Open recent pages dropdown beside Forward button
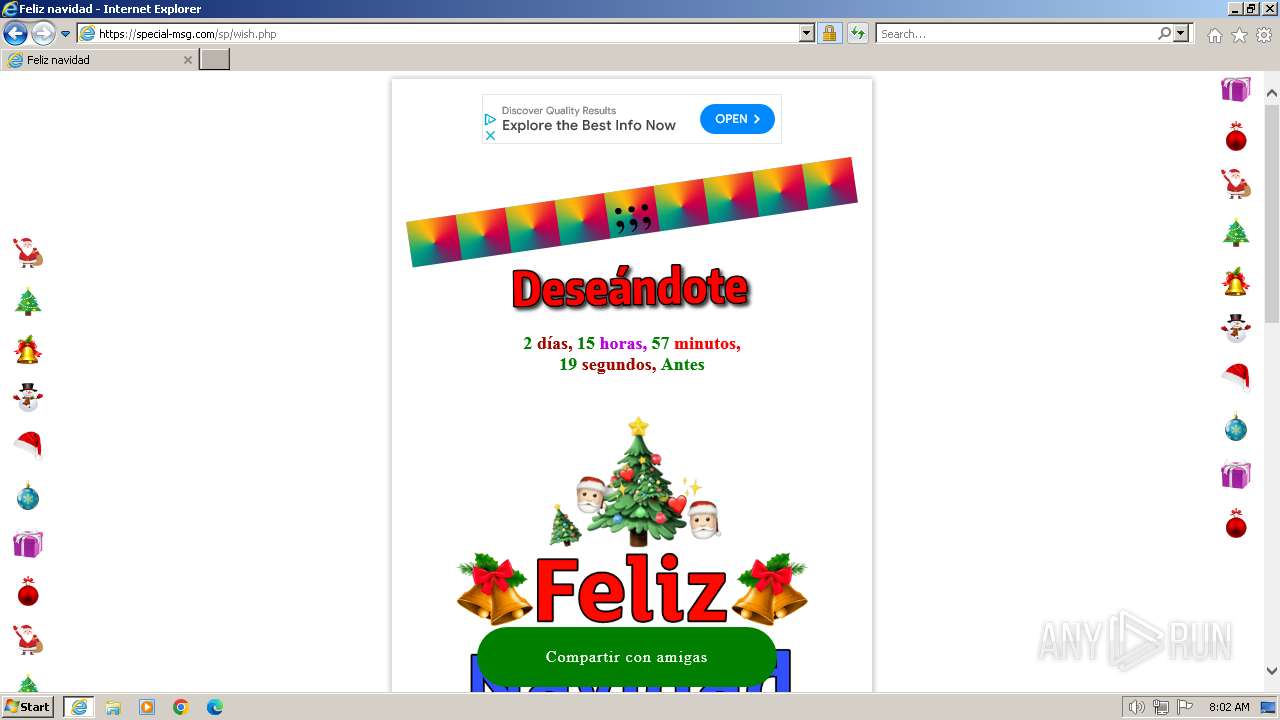The height and width of the screenshot is (720, 1280). (x=66, y=34)
